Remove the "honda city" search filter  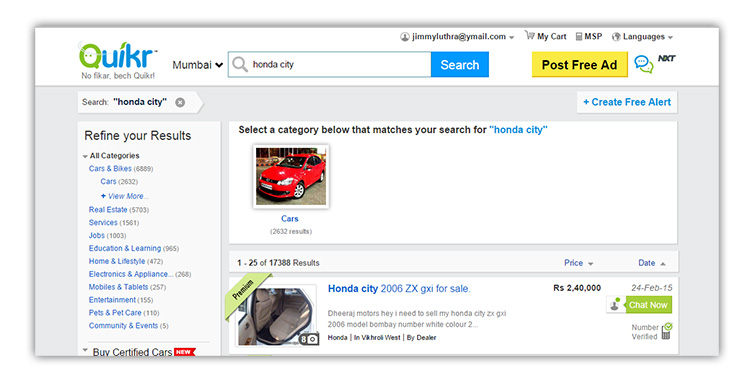click(x=180, y=102)
